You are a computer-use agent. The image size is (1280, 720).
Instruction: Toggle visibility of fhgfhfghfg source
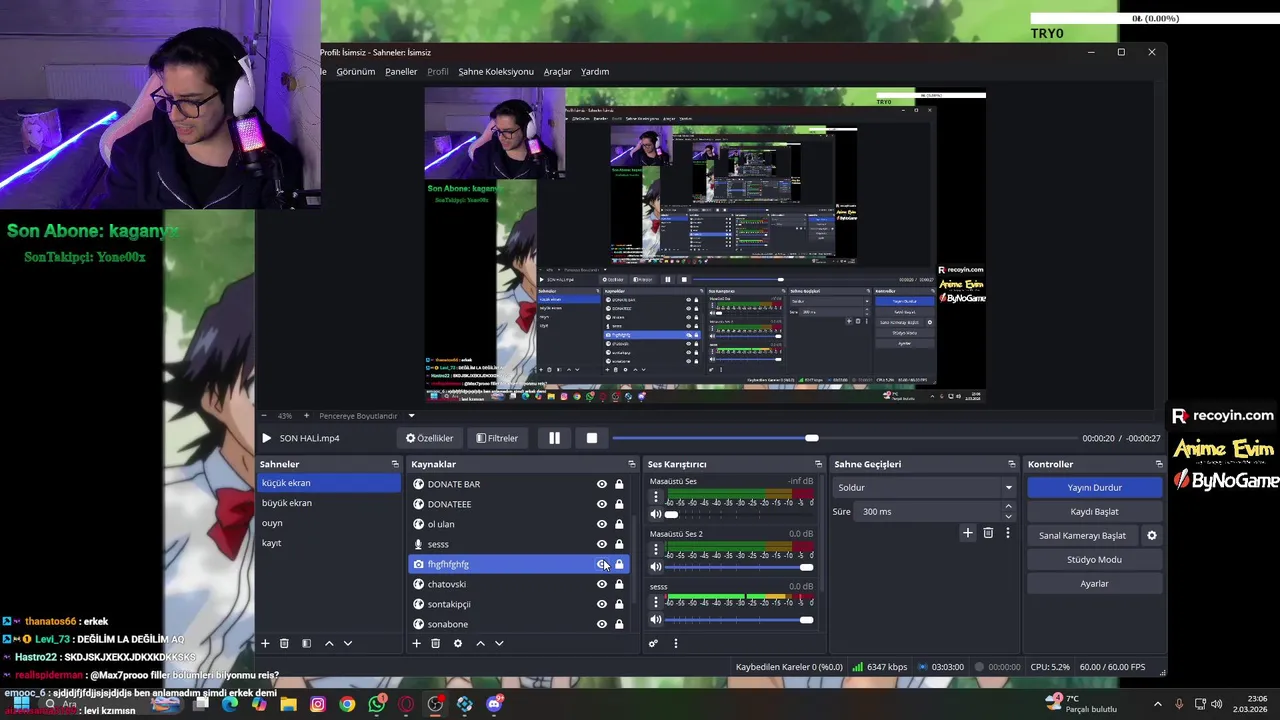point(602,564)
